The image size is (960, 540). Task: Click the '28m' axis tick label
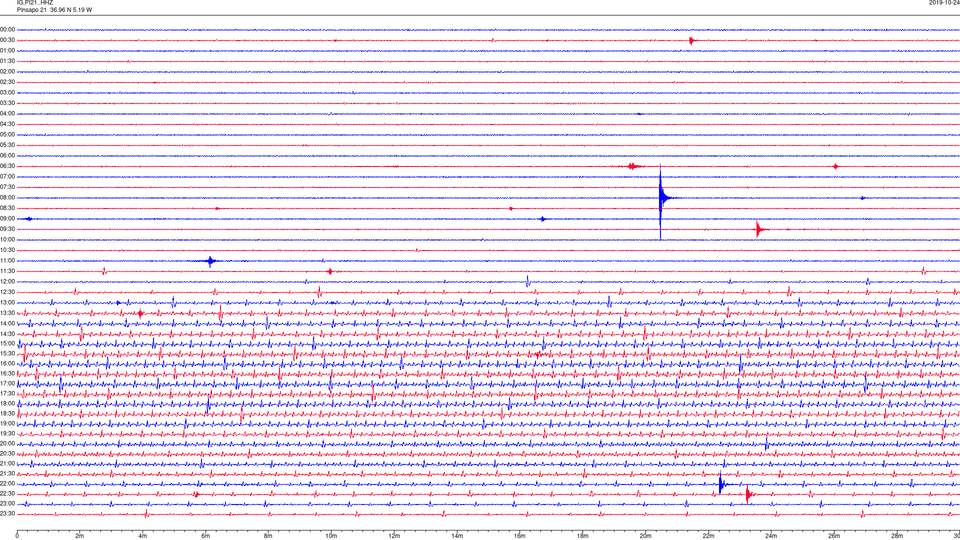click(897, 536)
